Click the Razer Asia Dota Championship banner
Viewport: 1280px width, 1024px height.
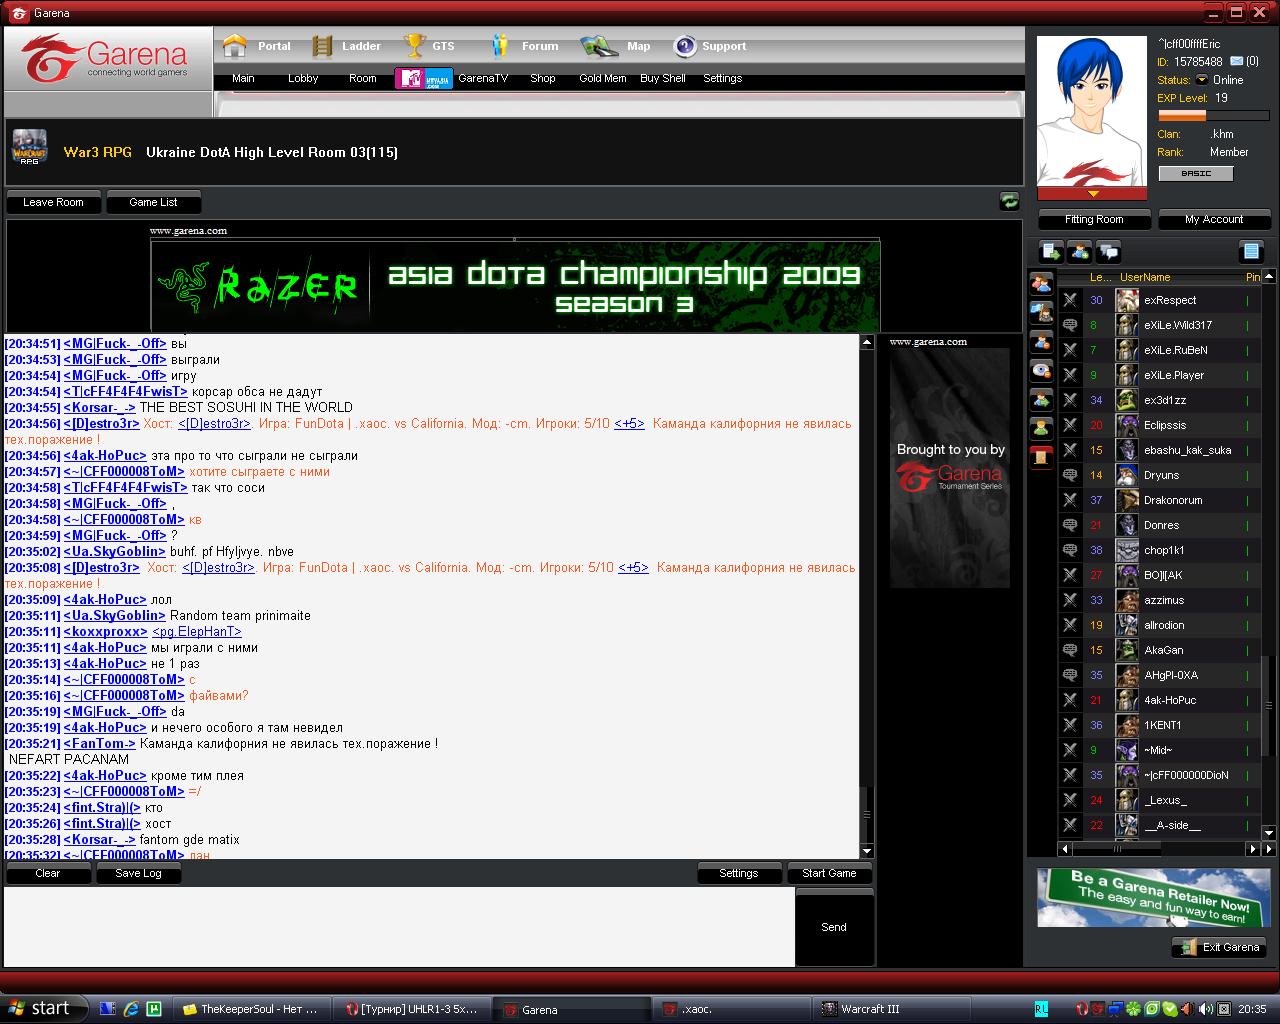(516, 286)
